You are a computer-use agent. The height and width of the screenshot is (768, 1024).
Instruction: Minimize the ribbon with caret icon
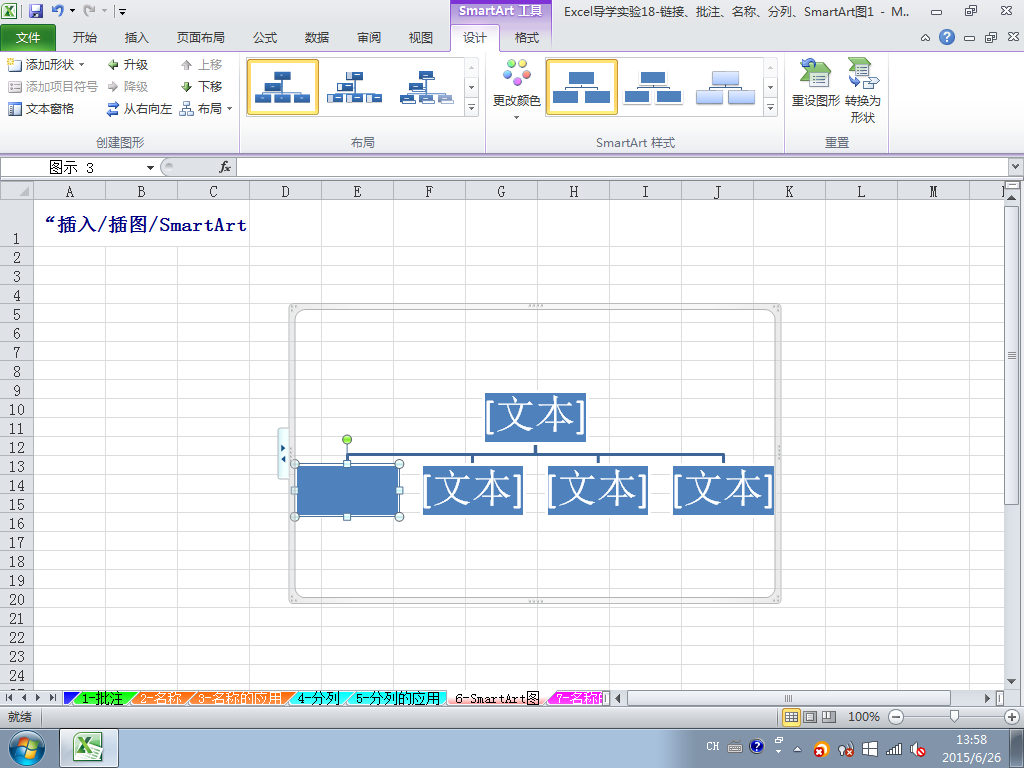925,38
